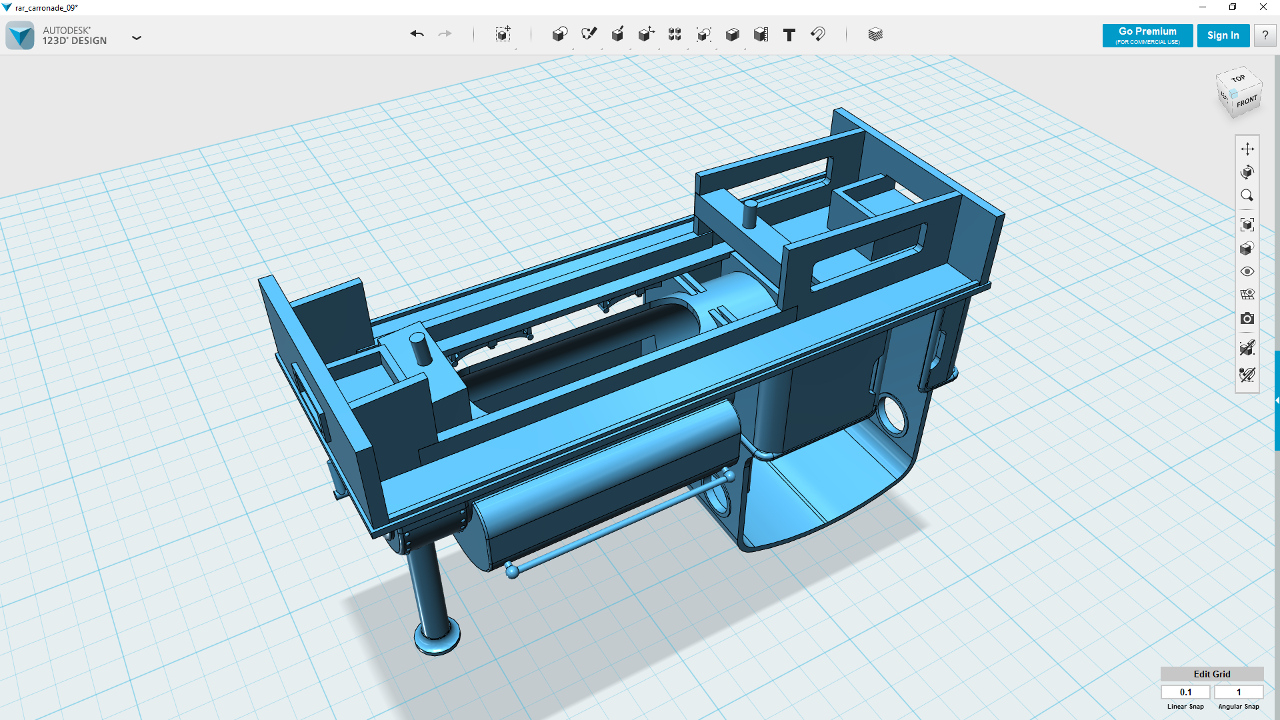Open the Combine tool menu

click(x=732, y=34)
